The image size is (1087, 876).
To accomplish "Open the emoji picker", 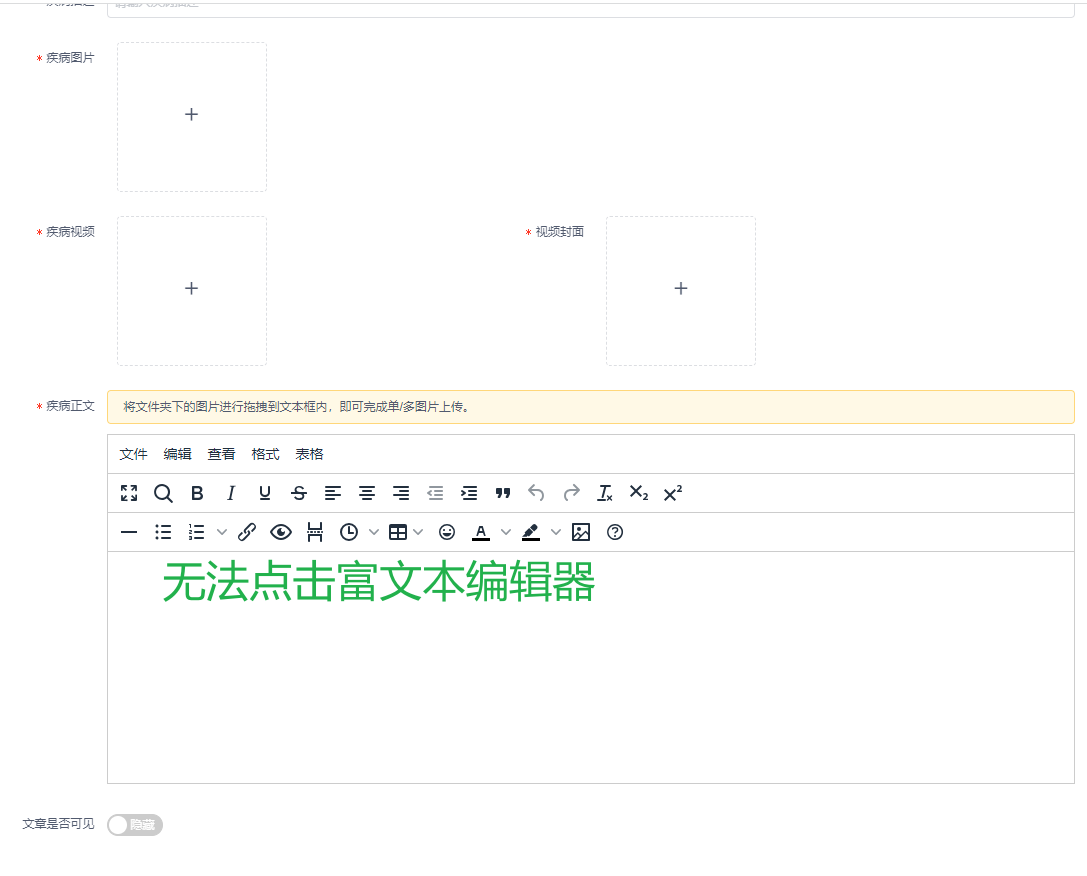I will (447, 531).
